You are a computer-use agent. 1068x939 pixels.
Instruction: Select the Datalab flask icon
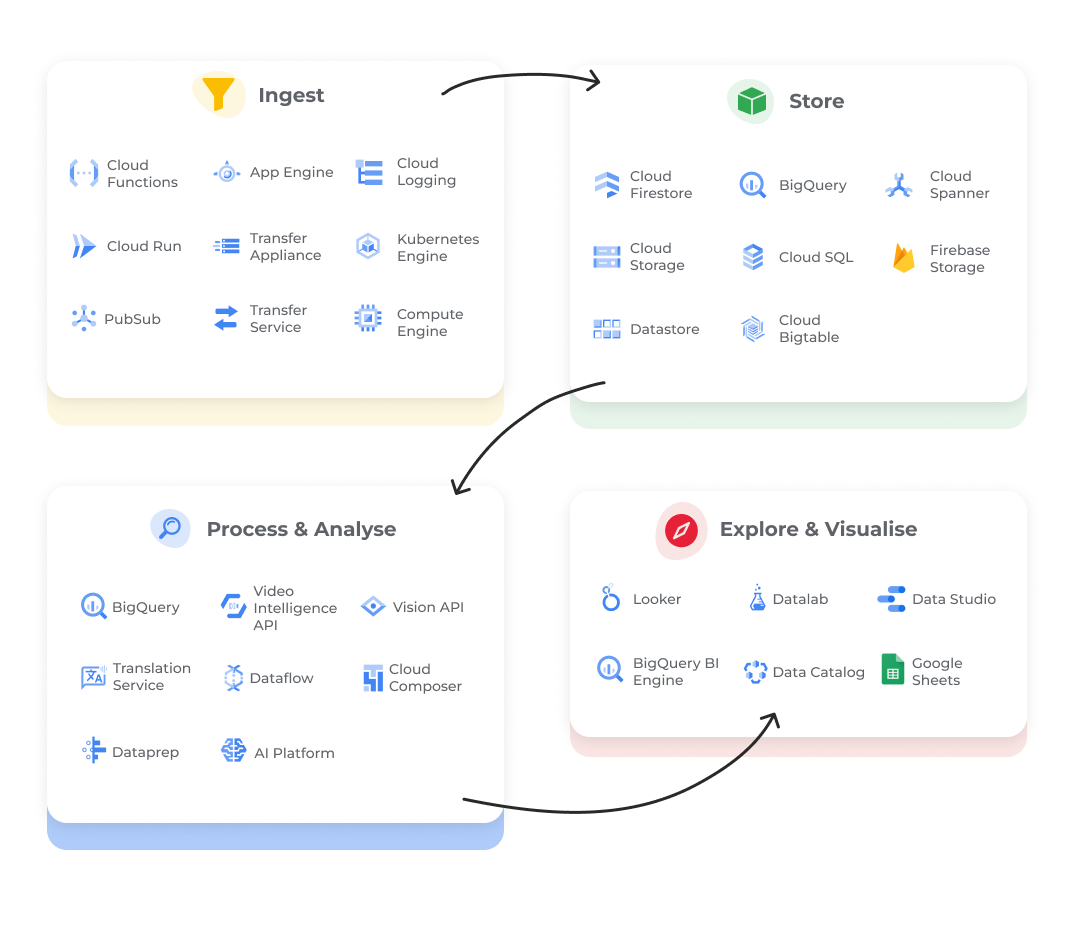[x=757, y=597]
